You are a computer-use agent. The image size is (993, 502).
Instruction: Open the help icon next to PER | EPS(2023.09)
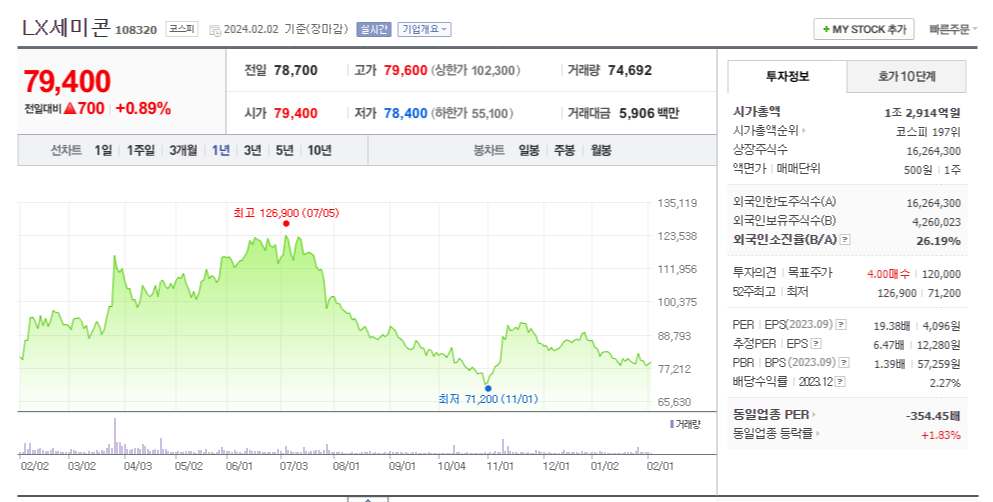[x=841, y=325]
